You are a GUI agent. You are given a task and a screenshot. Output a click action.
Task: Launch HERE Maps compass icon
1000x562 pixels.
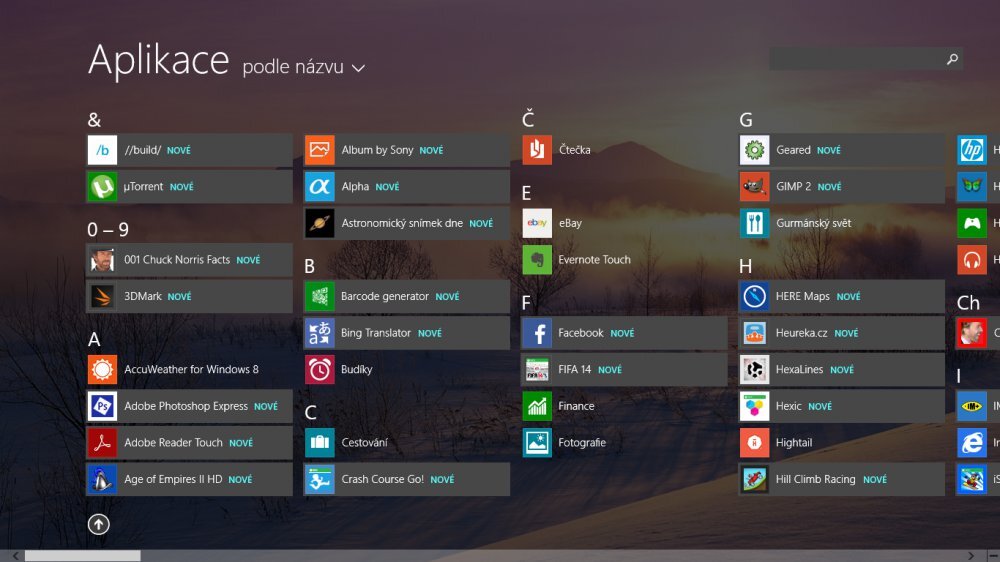(x=754, y=296)
